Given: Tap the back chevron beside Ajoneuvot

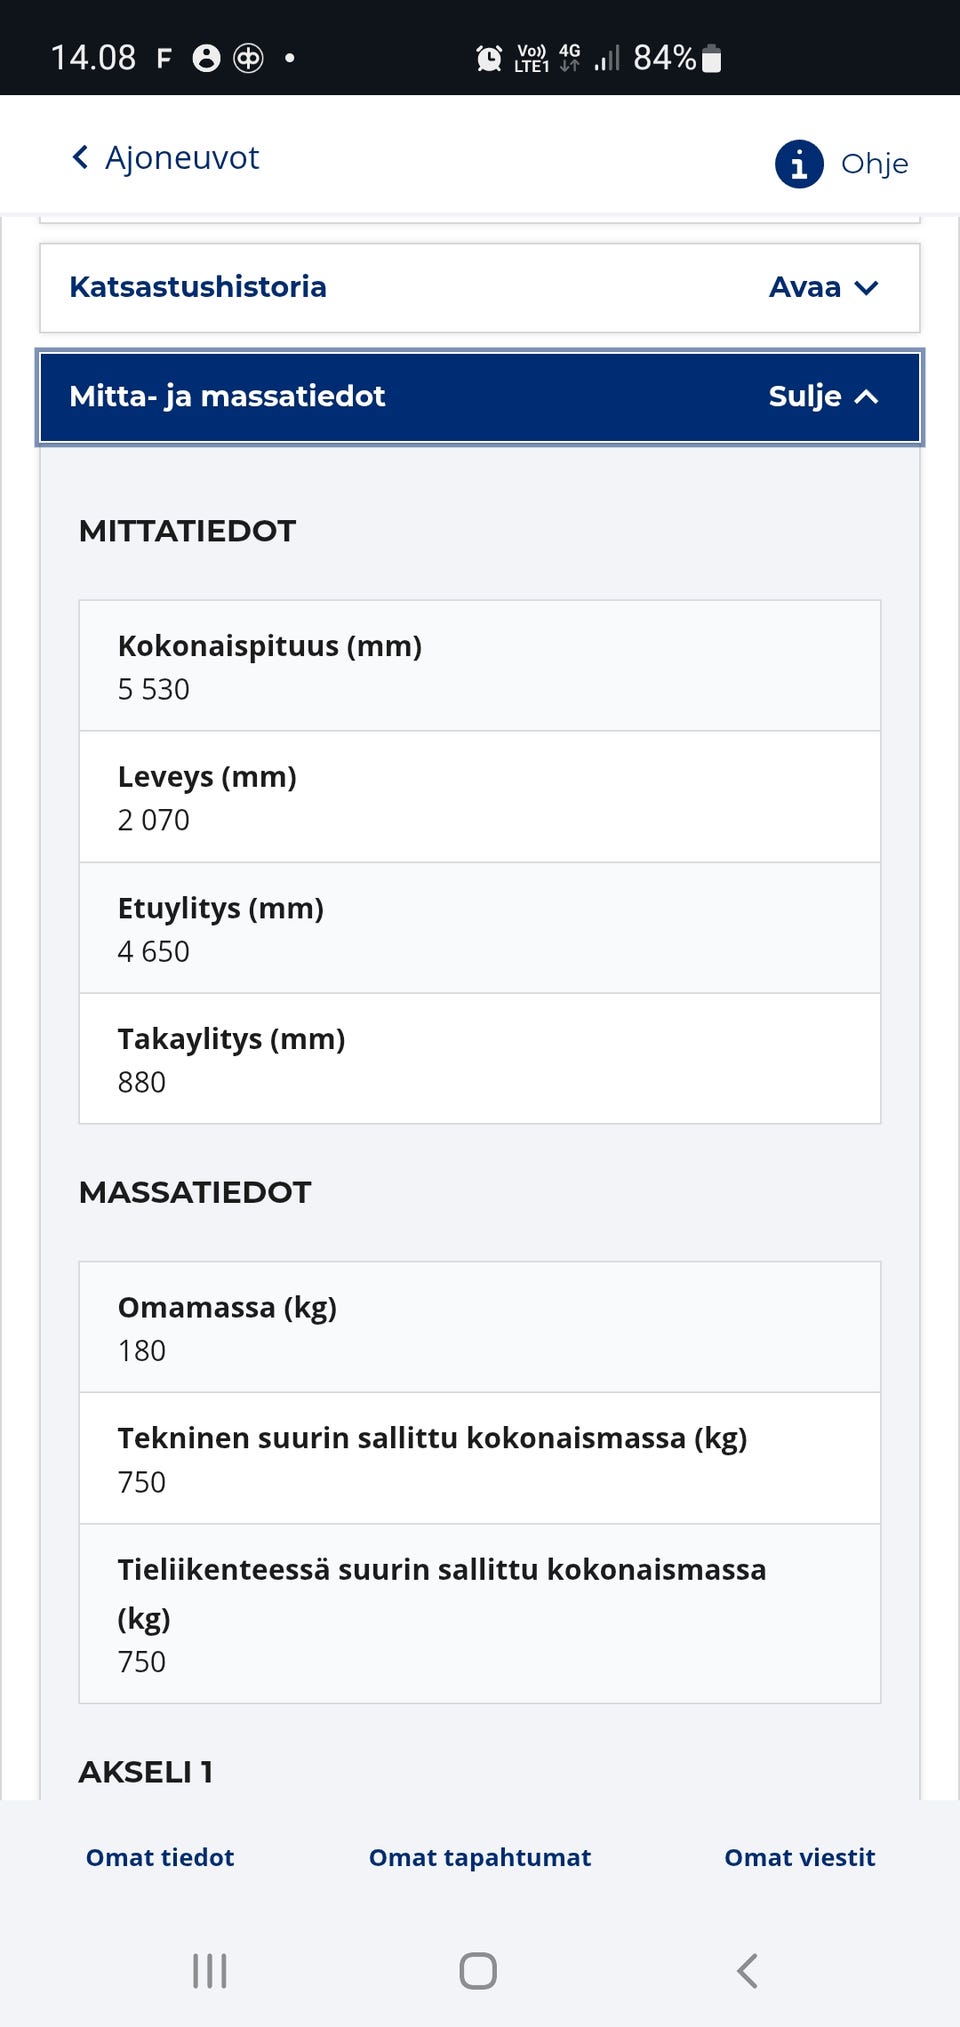Looking at the screenshot, I should tap(79, 157).
